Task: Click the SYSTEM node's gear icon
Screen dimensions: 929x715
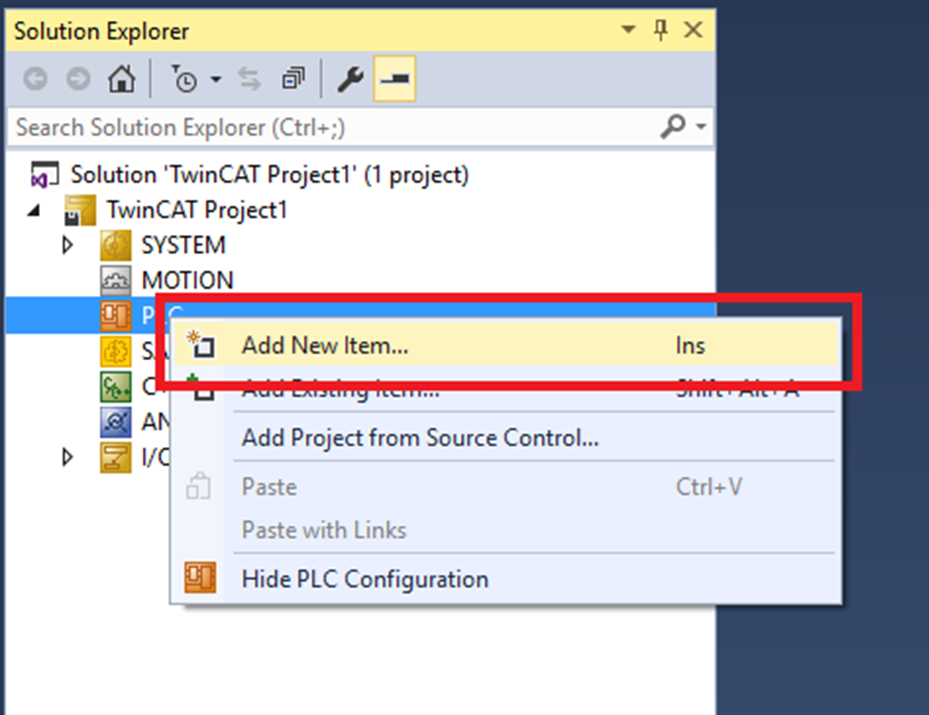Action: tap(116, 245)
